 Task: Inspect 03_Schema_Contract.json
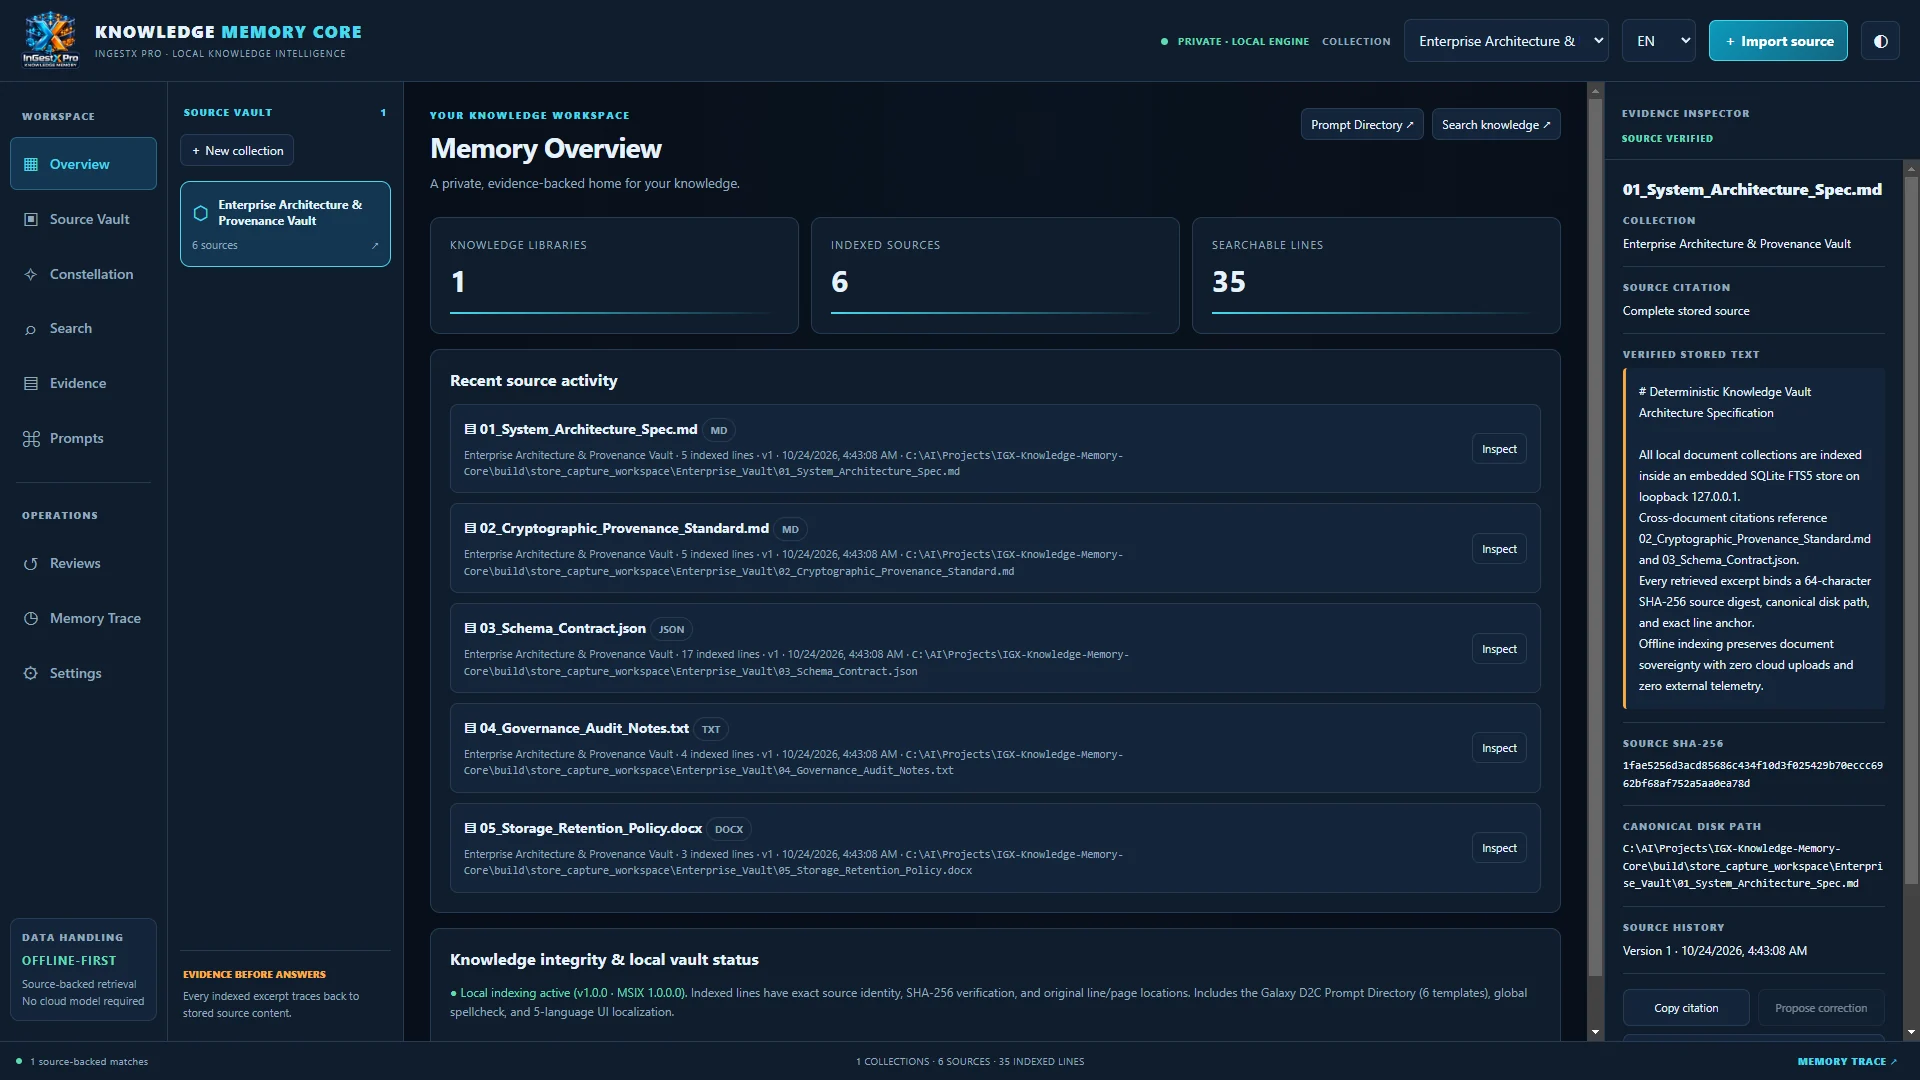click(1499, 649)
